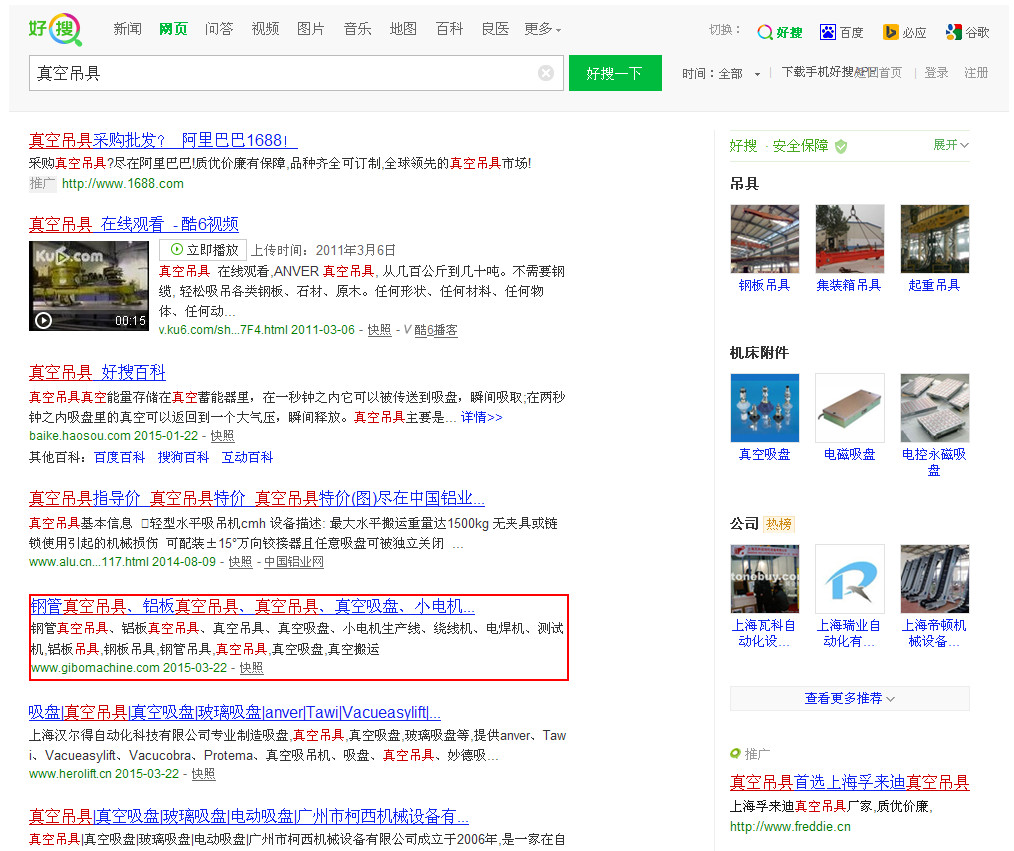Viewport: 1014px width, 851px height.
Task: Open the 好搜百科 result title
Action: click(x=97, y=372)
